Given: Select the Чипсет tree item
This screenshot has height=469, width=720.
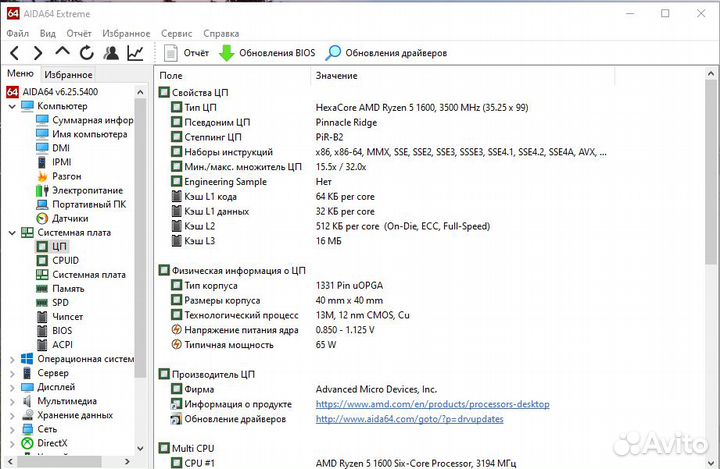Looking at the screenshot, I should click(60, 317).
